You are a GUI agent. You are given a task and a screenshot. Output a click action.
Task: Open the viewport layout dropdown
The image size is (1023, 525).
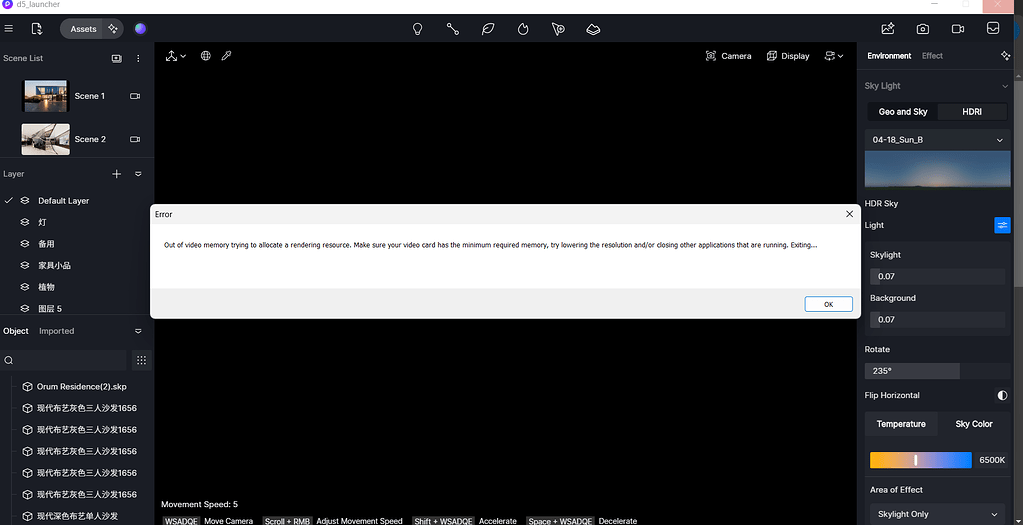[834, 56]
